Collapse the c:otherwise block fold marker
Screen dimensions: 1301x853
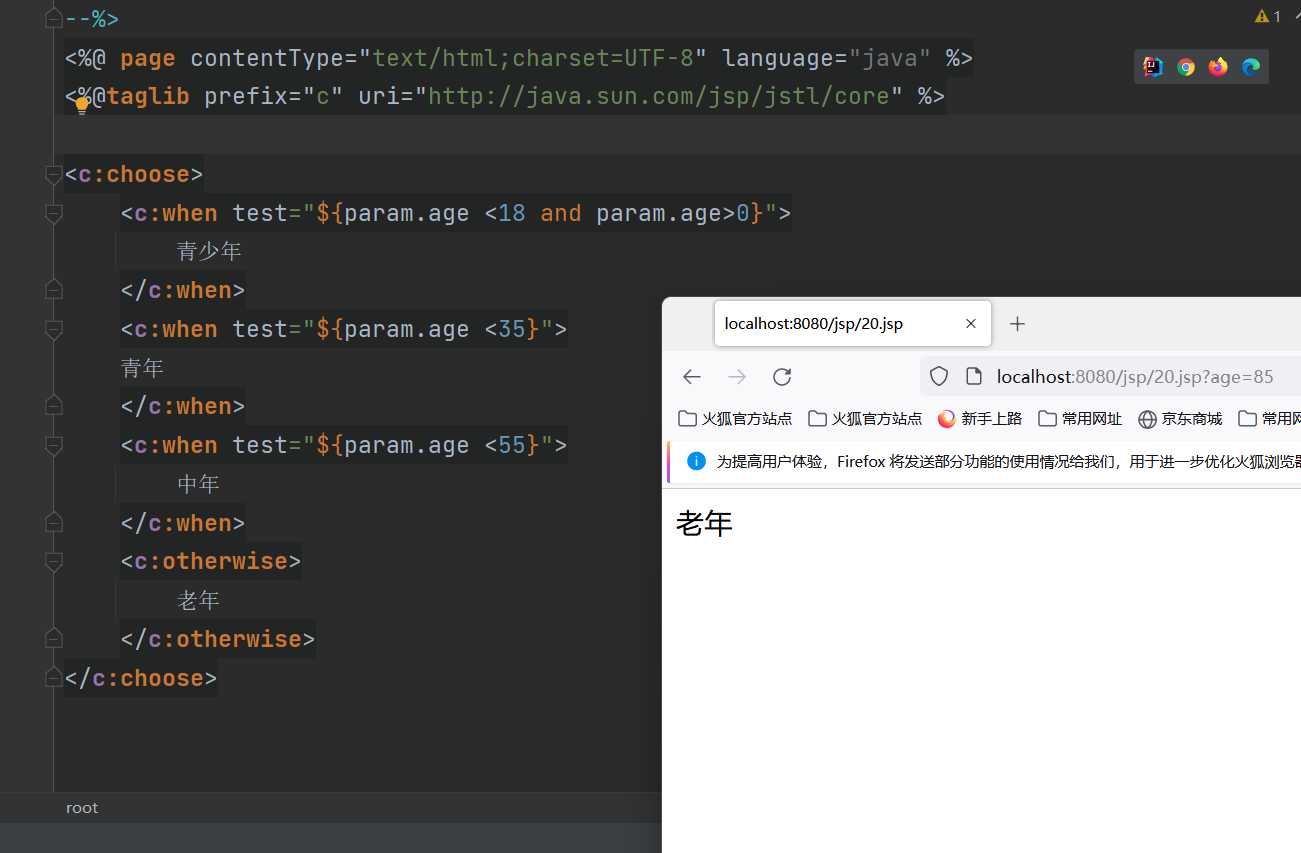click(53, 561)
